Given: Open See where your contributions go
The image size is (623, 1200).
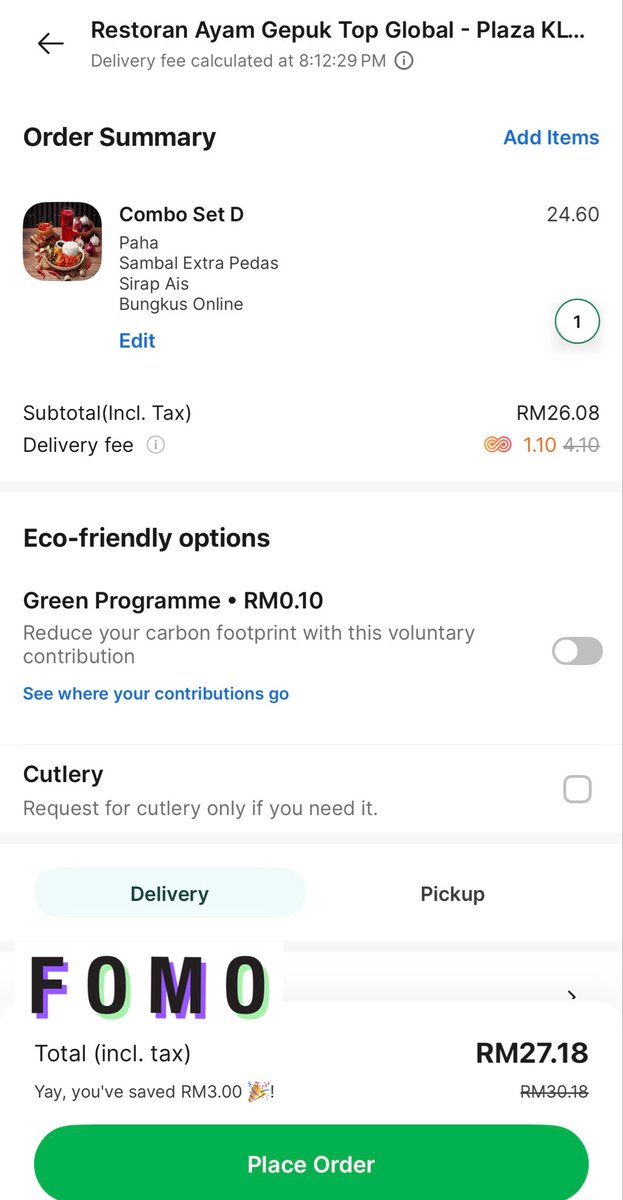Looking at the screenshot, I should [x=156, y=694].
